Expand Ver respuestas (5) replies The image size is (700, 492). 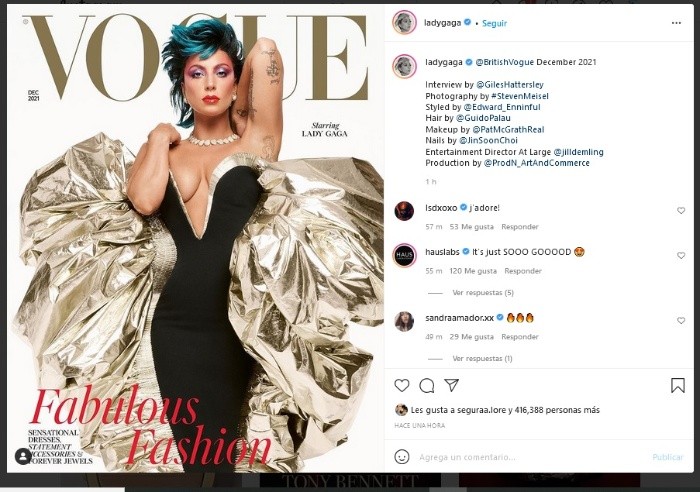(x=483, y=293)
